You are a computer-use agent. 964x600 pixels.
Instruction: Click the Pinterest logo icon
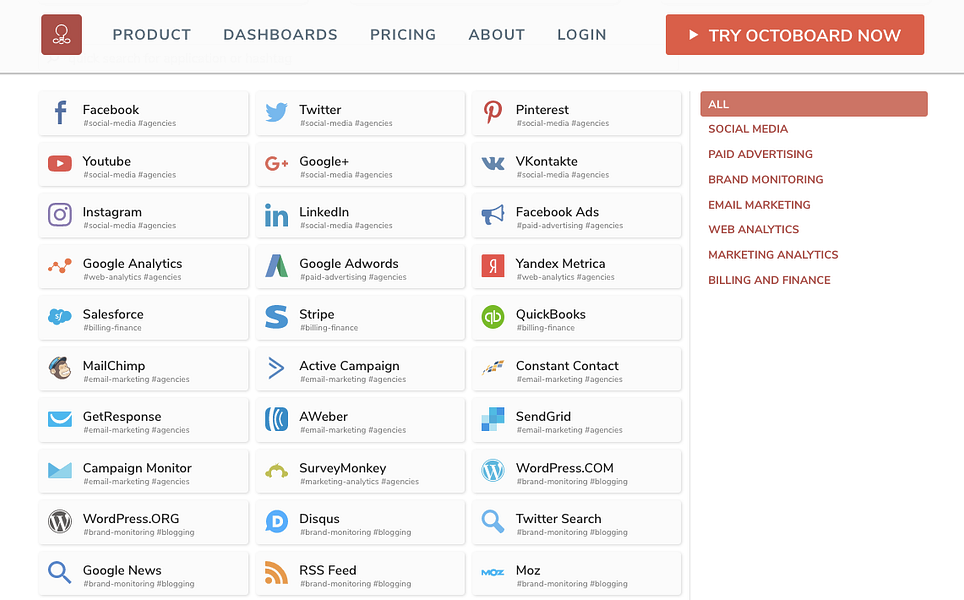(x=493, y=112)
